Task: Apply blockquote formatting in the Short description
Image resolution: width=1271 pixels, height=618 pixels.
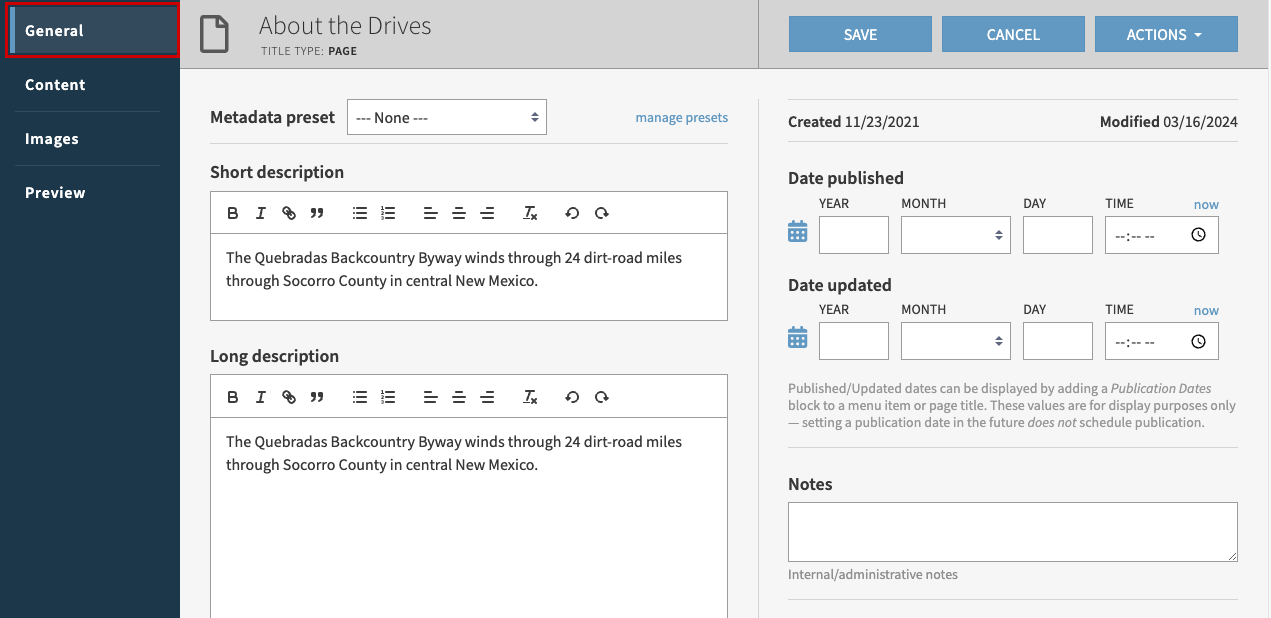Action: (x=317, y=212)
